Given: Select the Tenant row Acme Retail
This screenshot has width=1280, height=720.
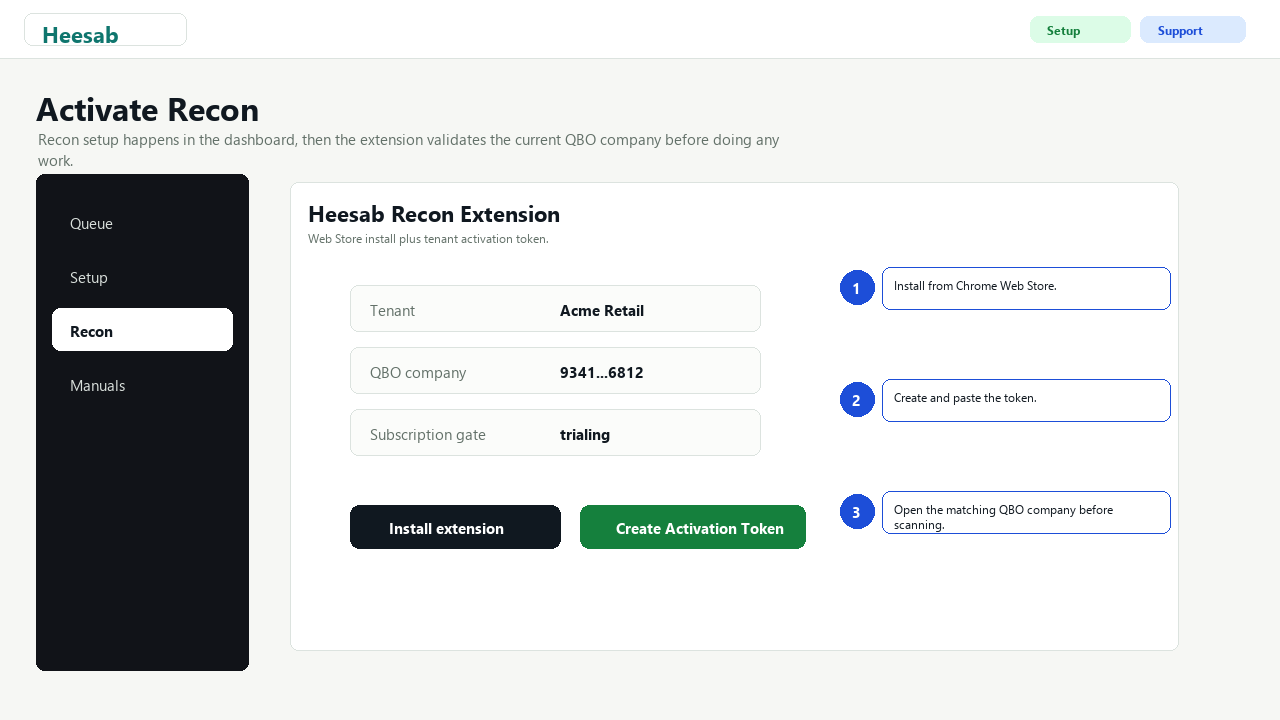Looking at the screenshot, I should 555,309.
